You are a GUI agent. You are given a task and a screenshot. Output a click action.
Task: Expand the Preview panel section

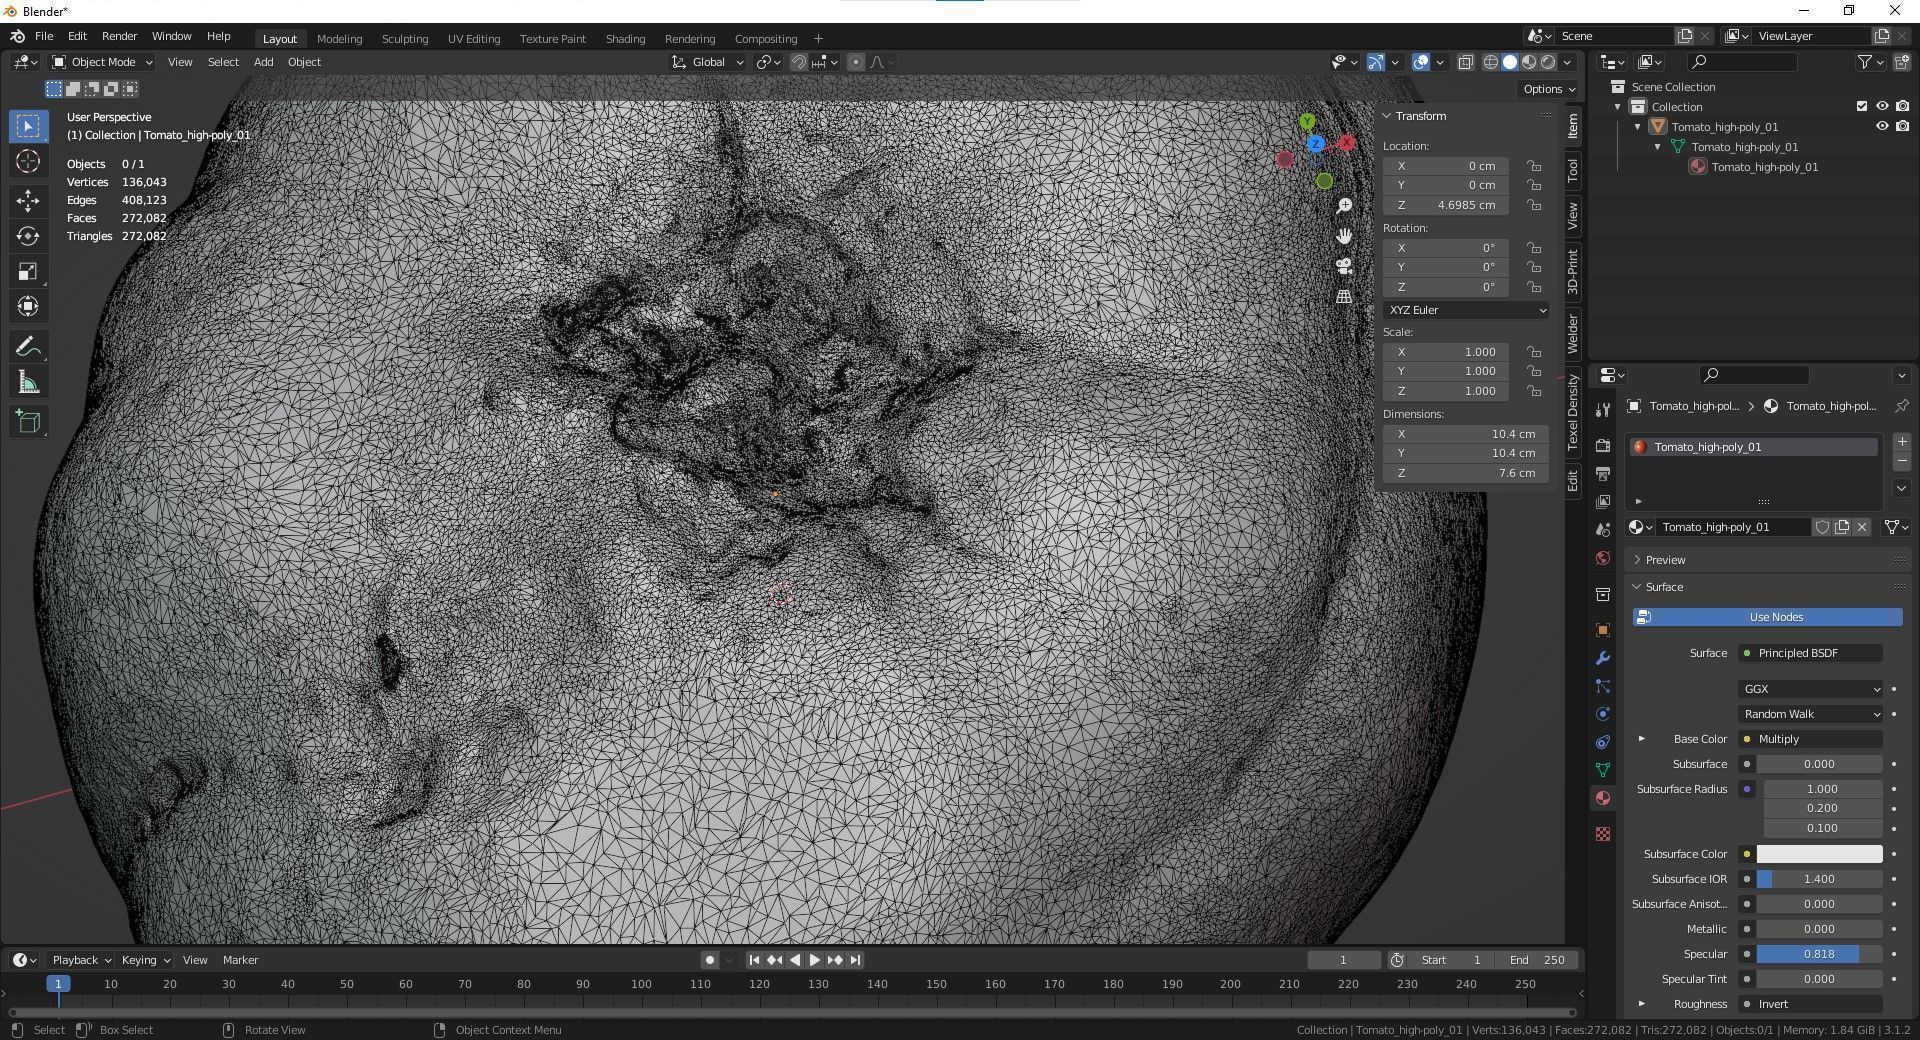click(1665, 560)
